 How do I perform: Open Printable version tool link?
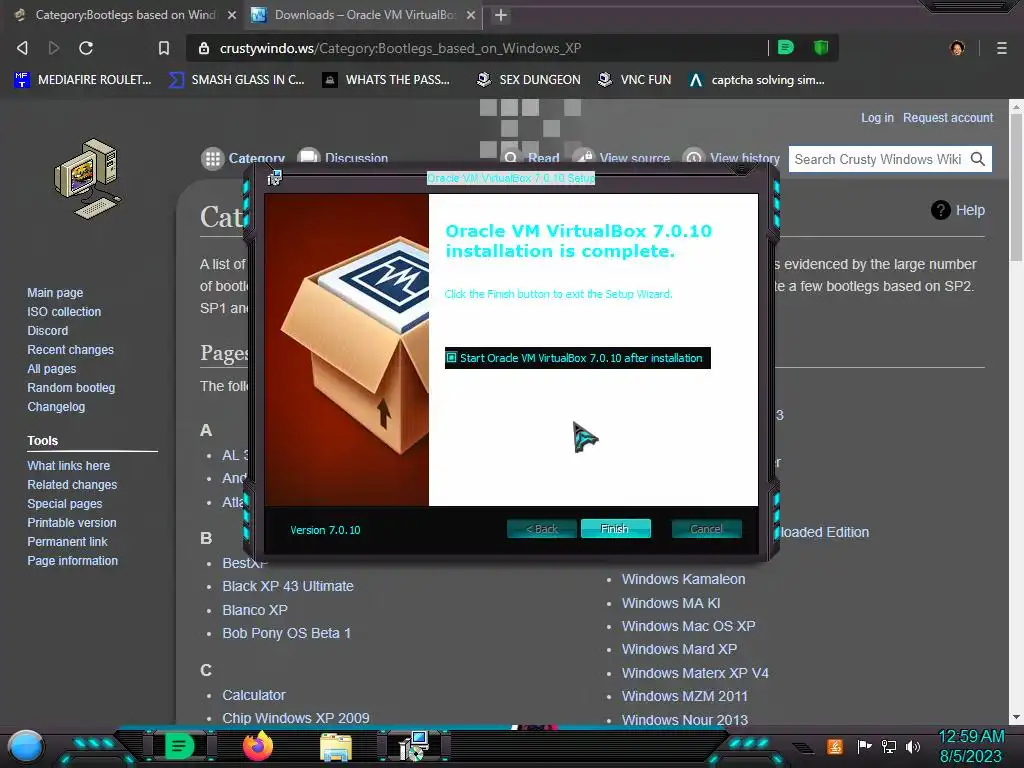(72, 522)
